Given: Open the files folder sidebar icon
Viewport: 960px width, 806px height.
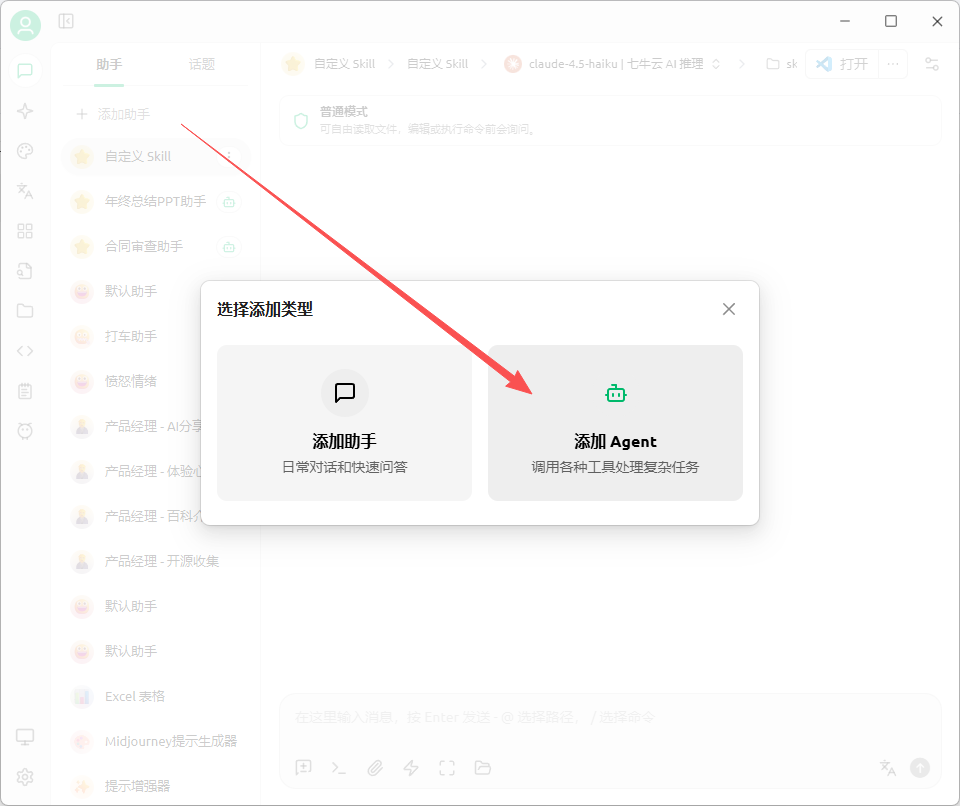Looking at the screenshot, I should [25, 311].
